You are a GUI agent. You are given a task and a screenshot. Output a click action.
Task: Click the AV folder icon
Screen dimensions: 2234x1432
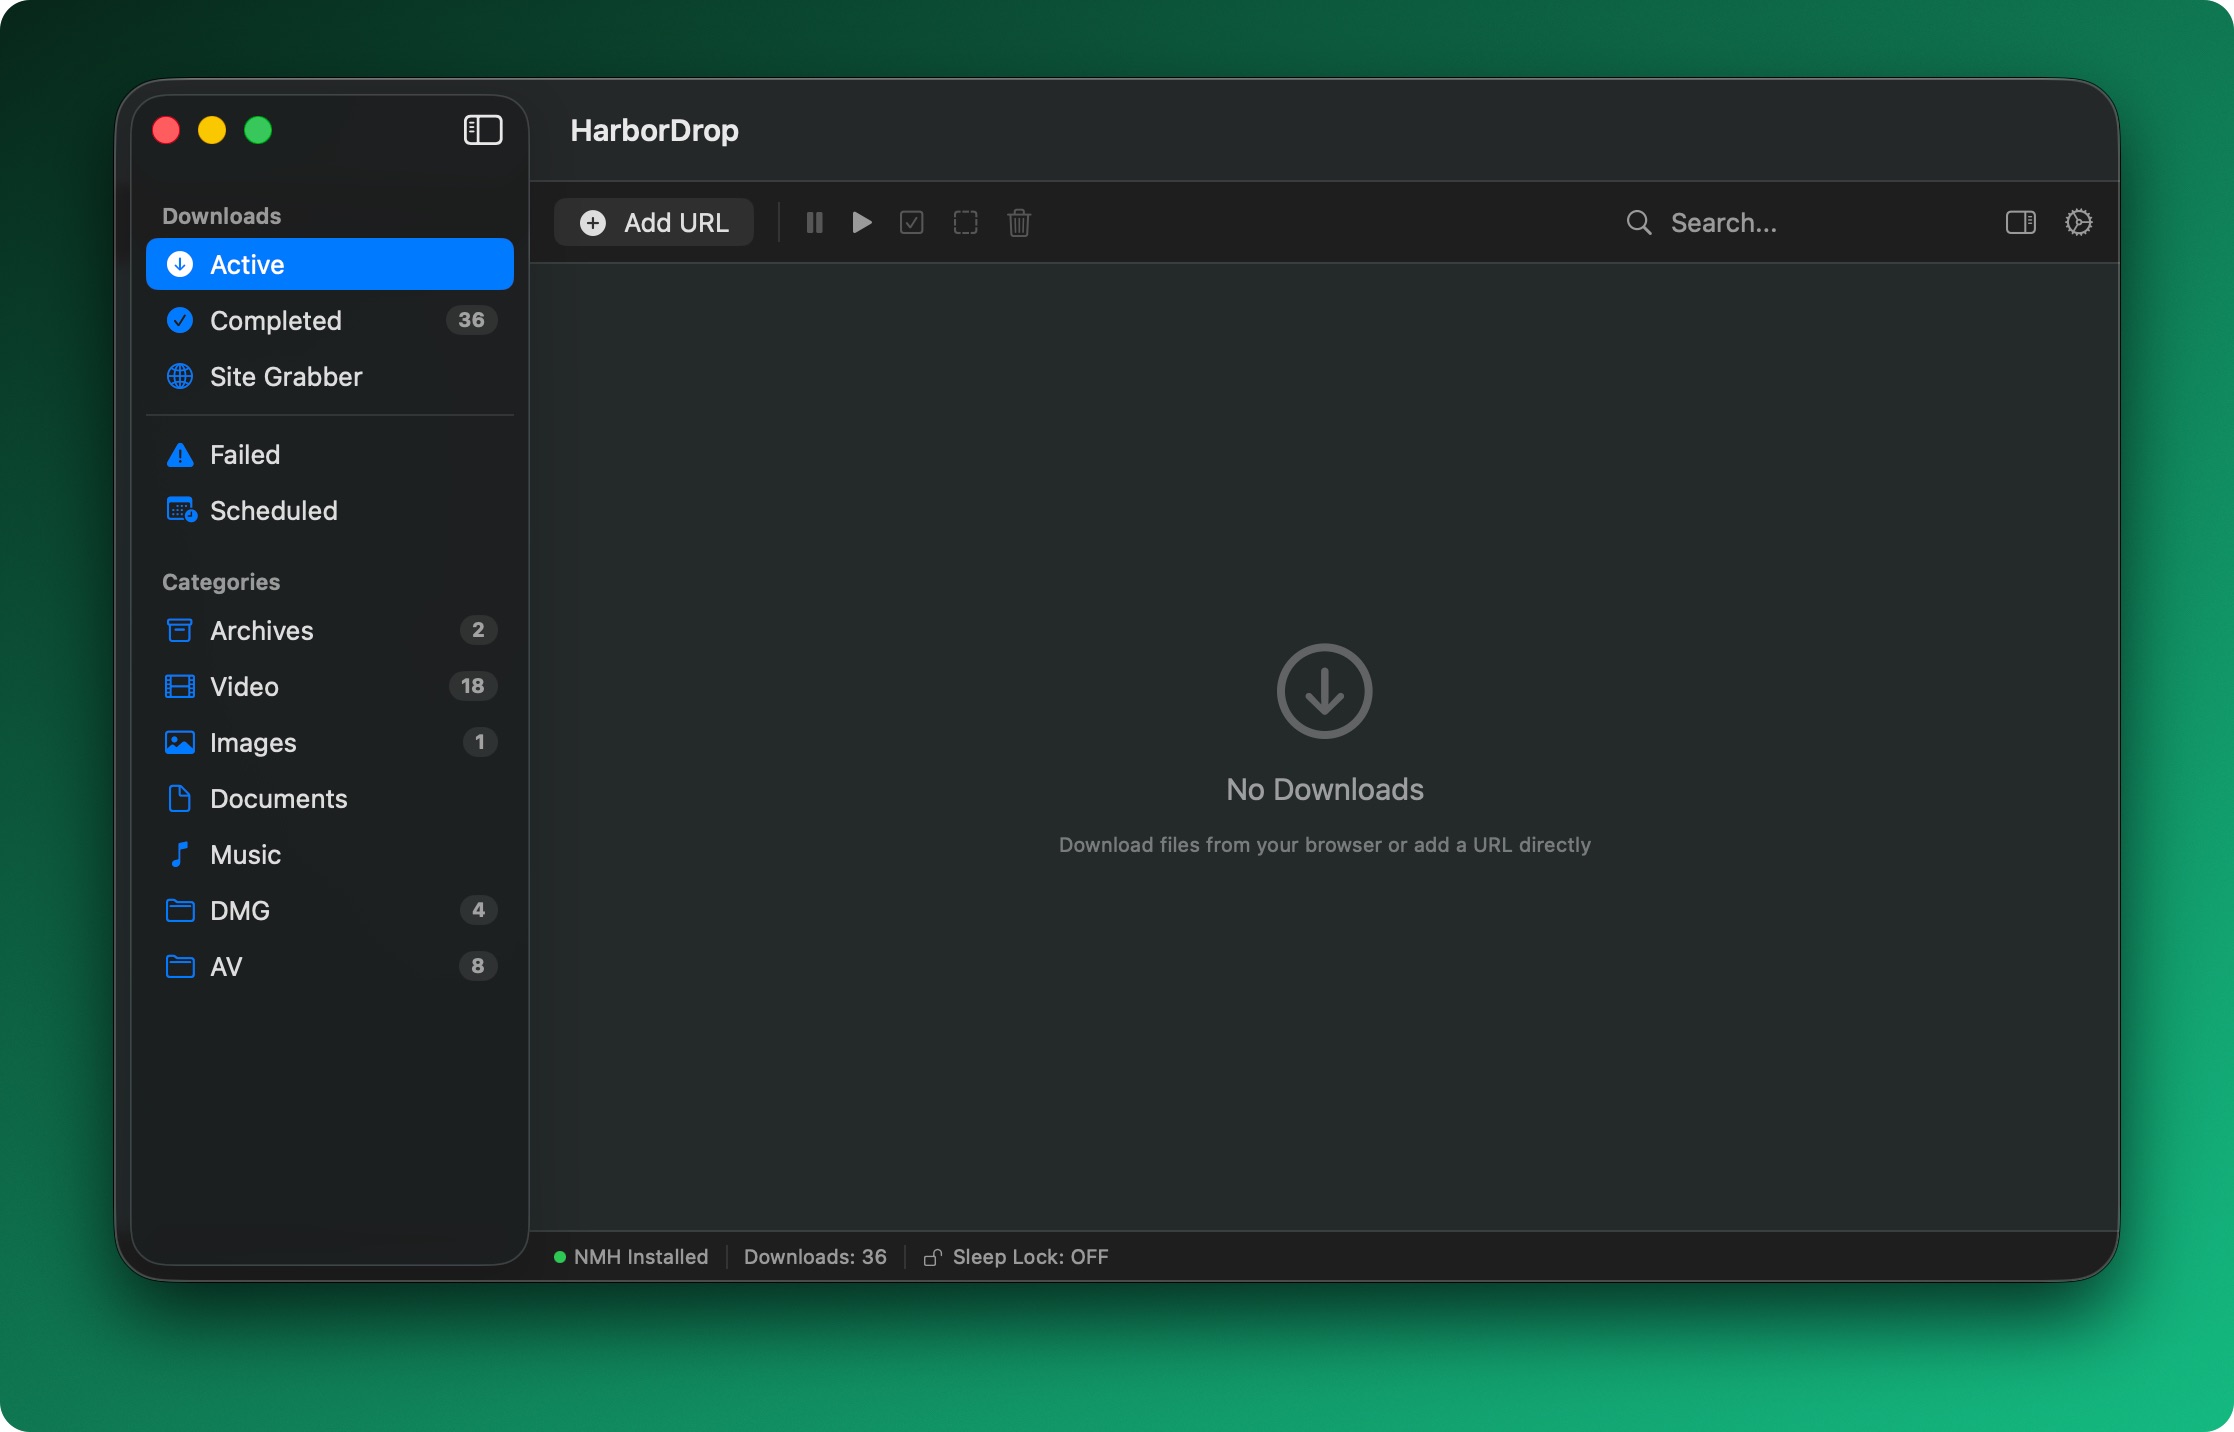click(180, 966)
